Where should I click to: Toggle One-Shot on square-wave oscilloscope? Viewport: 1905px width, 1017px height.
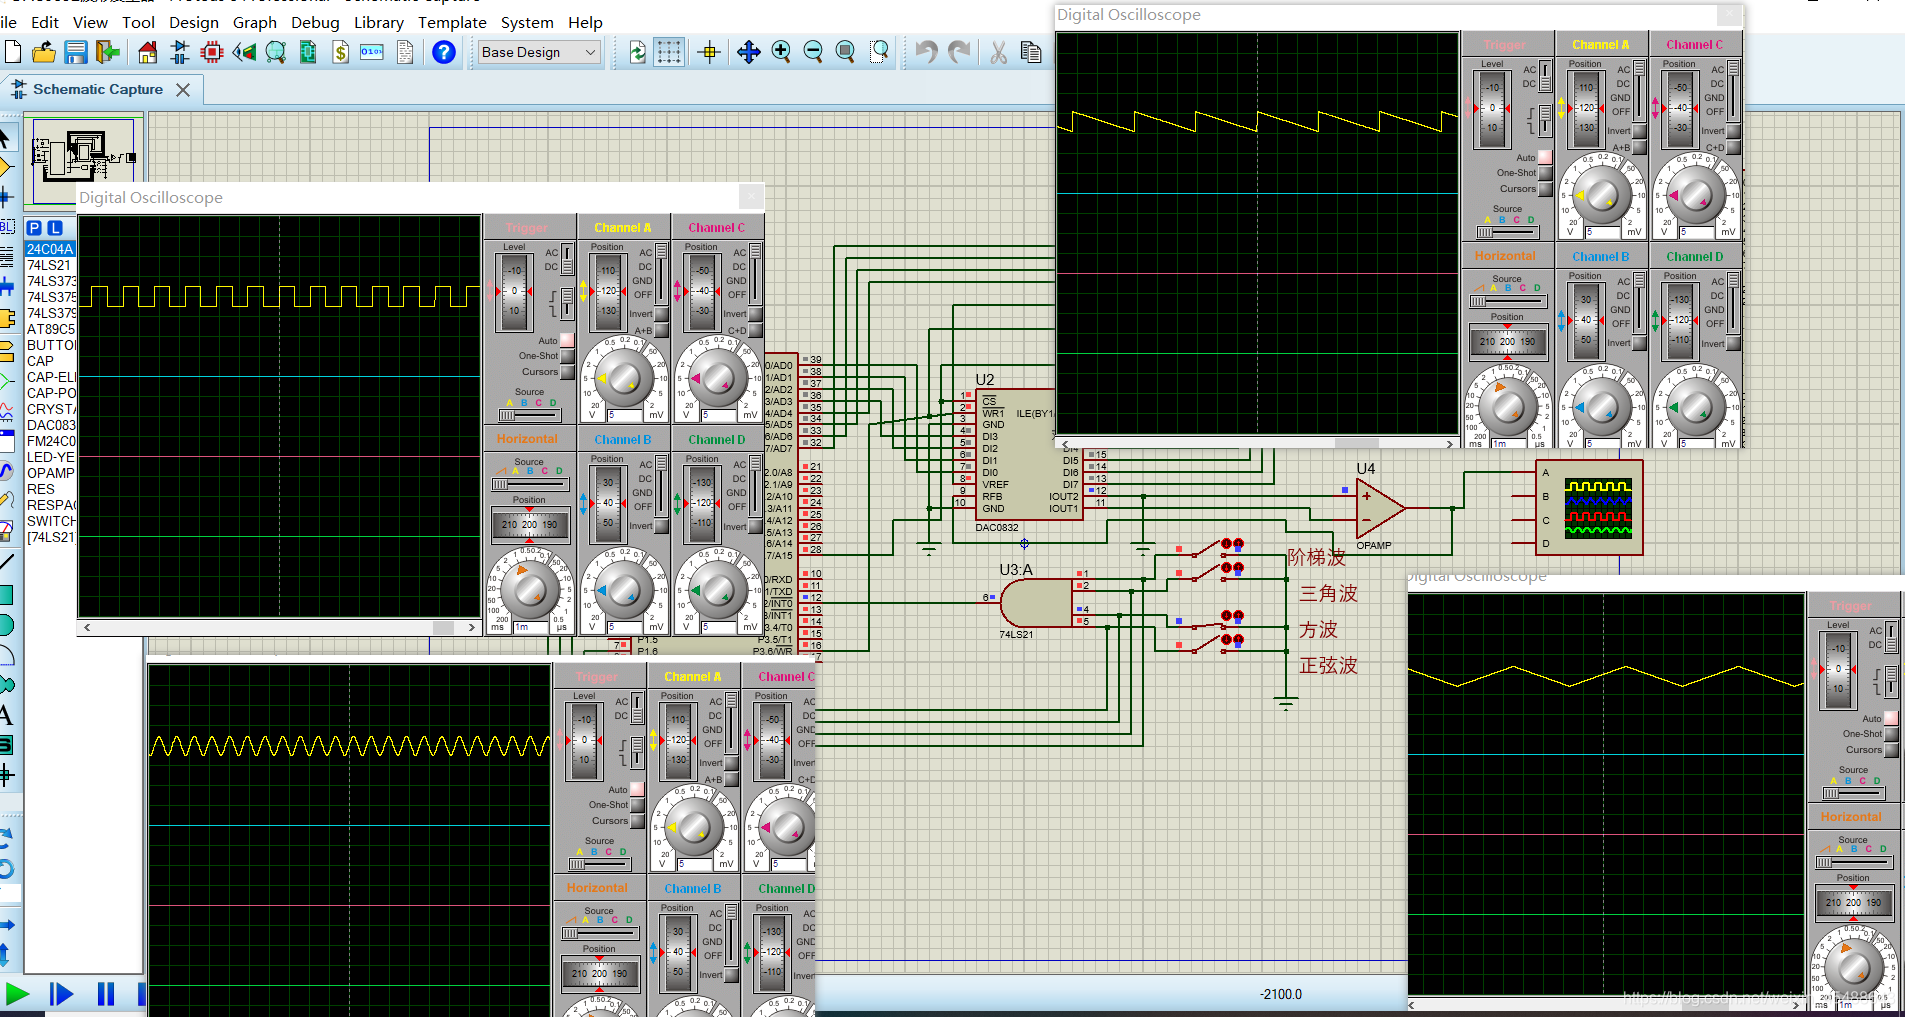pyautogui.click(x=567, y=356)
